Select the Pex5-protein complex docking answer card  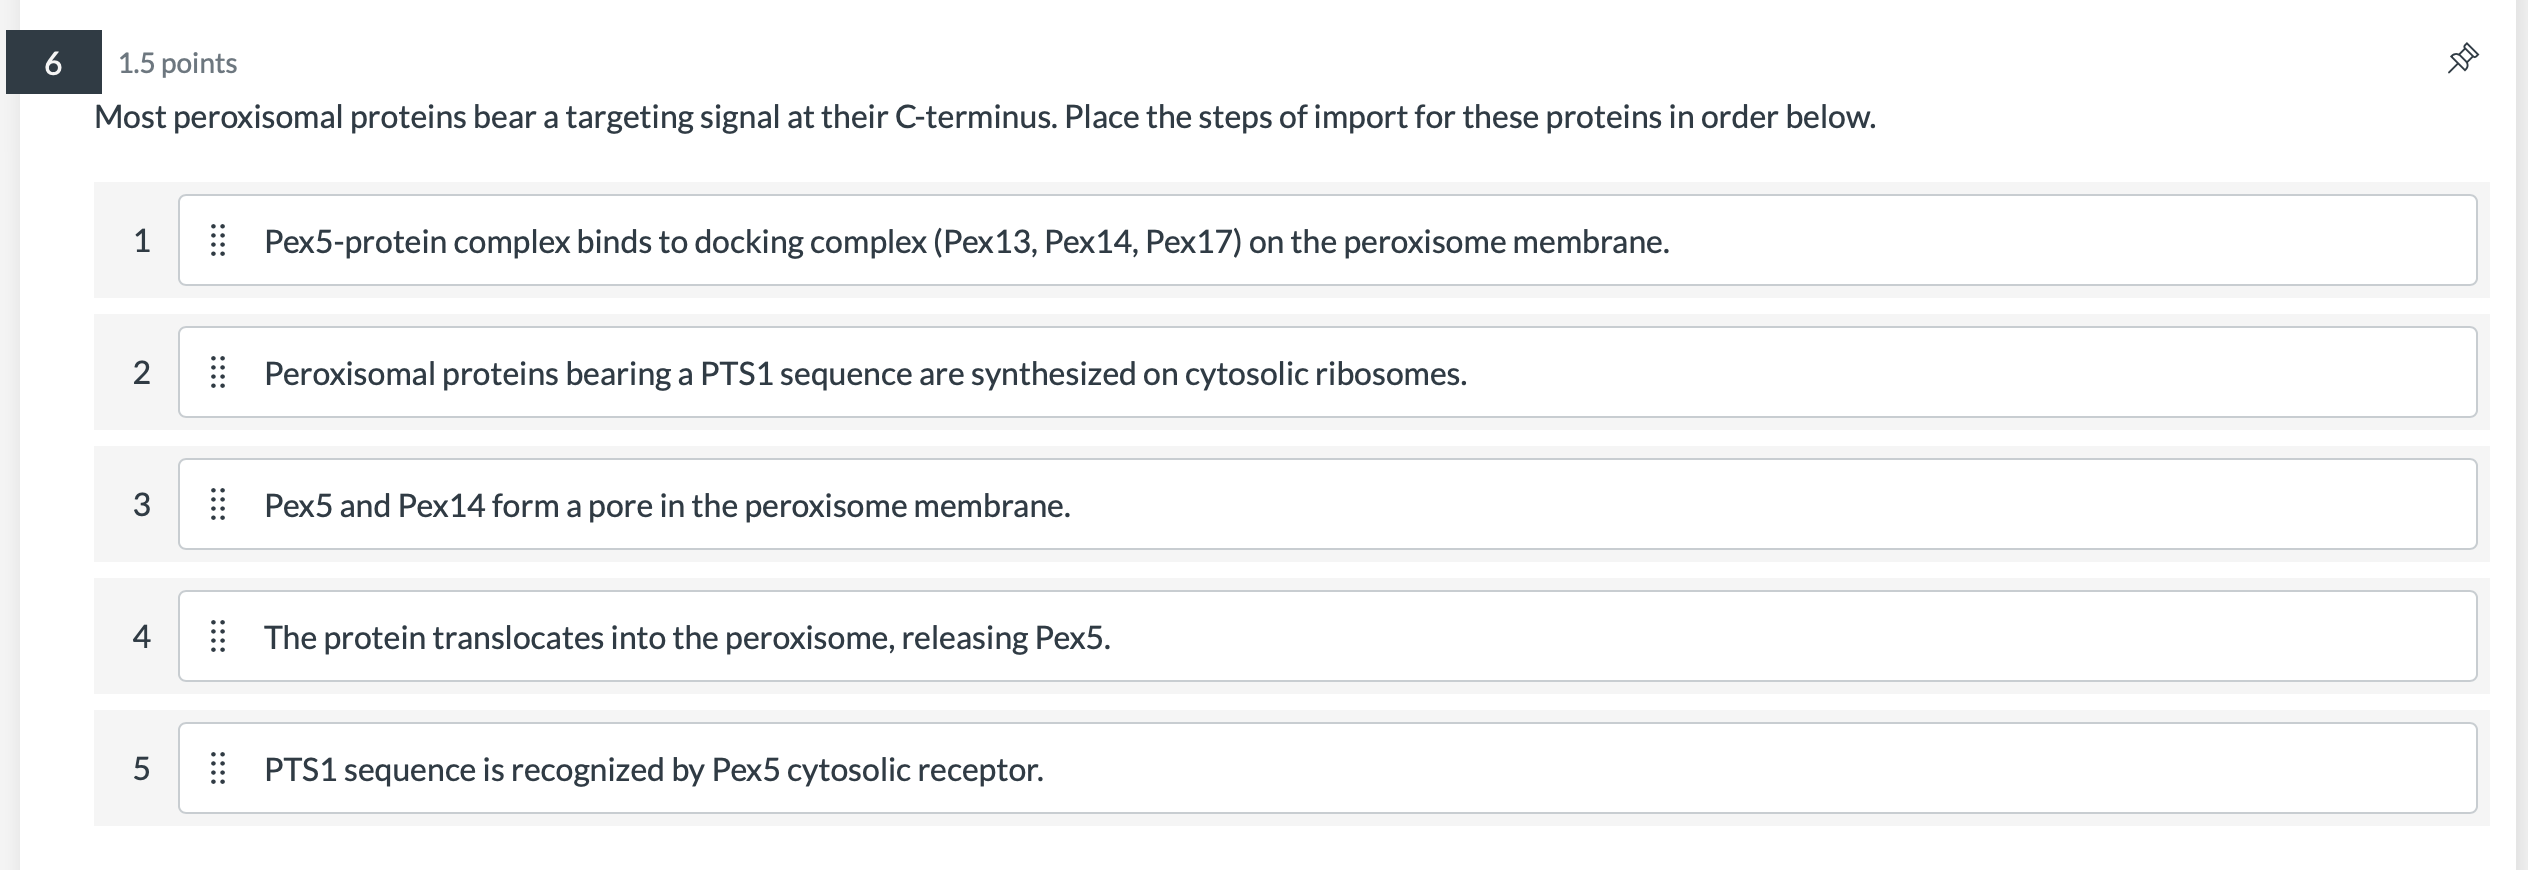pos(1326,241)
